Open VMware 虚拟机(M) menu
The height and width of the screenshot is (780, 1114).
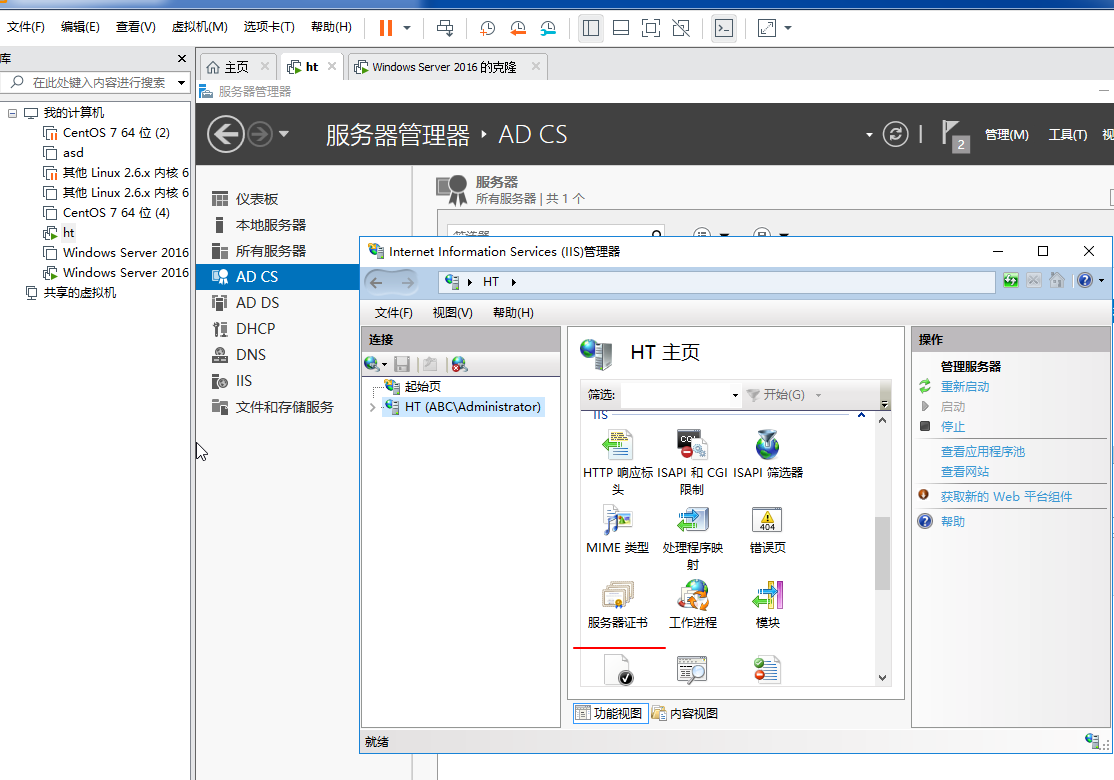click(x=200, y=27)
